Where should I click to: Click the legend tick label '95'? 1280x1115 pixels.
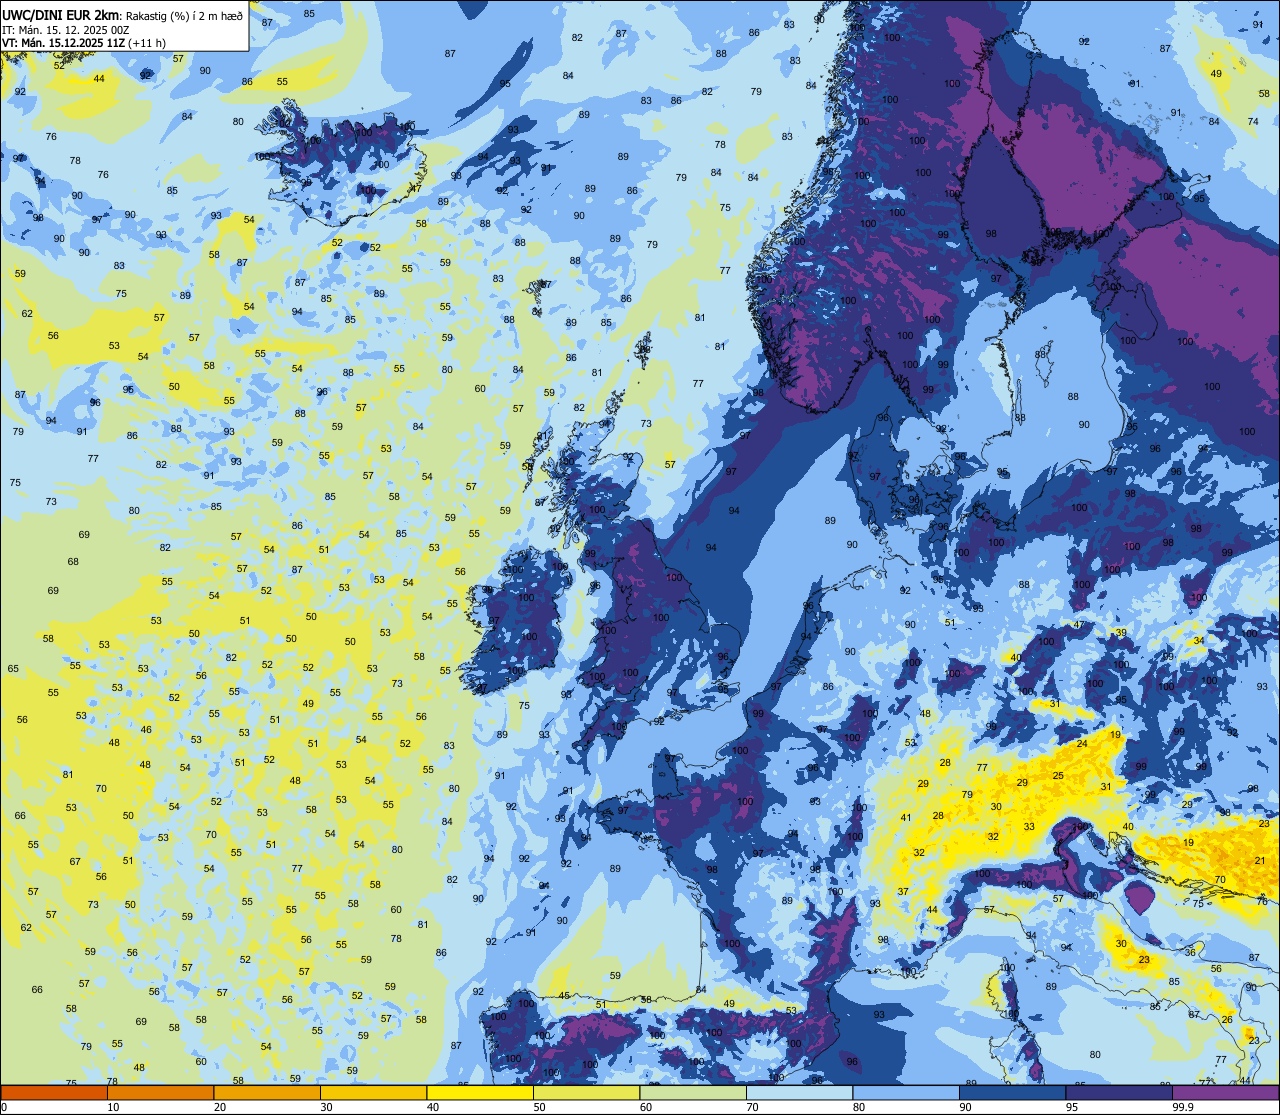1072,1107
